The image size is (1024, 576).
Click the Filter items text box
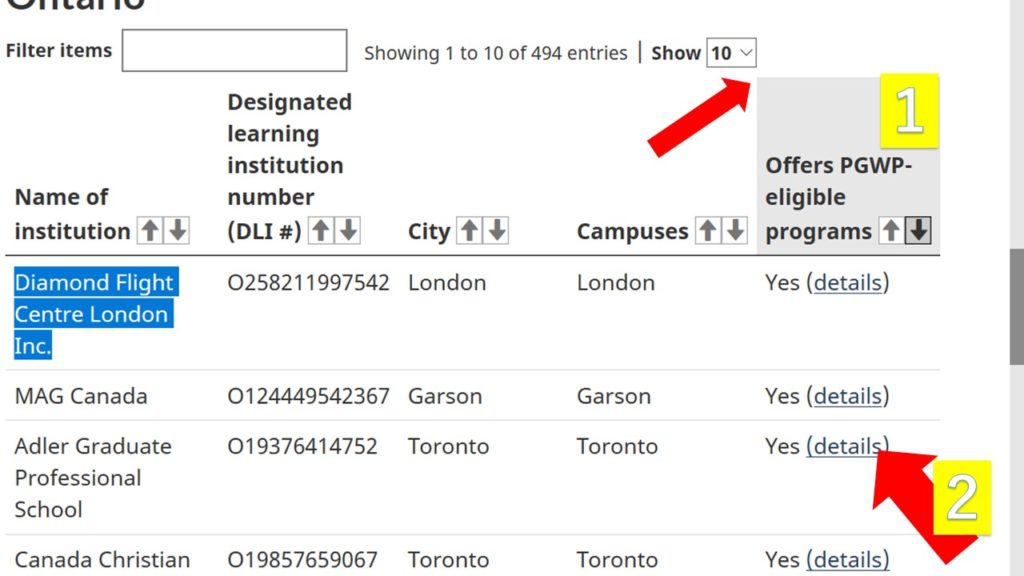coord(234,50)
